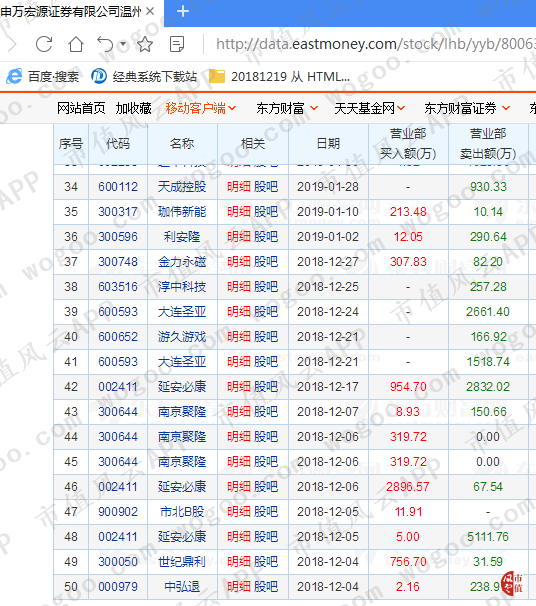Close the 申万宏源证券 browser tab
The width and height of the screenshot is (536, 606).
150,12
